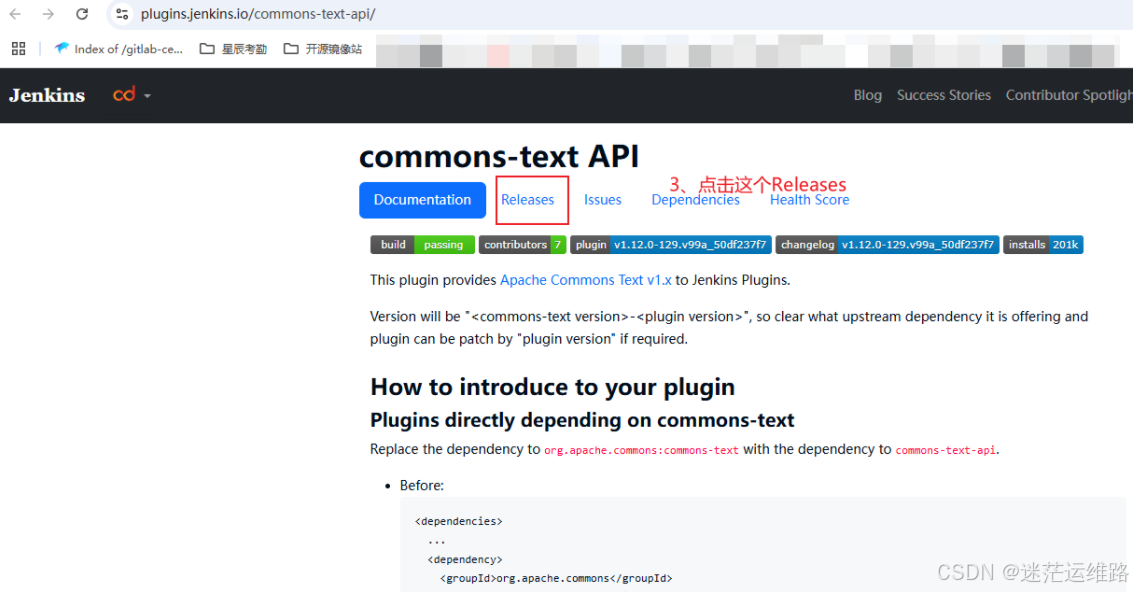Click the commons-text API page title

click(499, 156)
